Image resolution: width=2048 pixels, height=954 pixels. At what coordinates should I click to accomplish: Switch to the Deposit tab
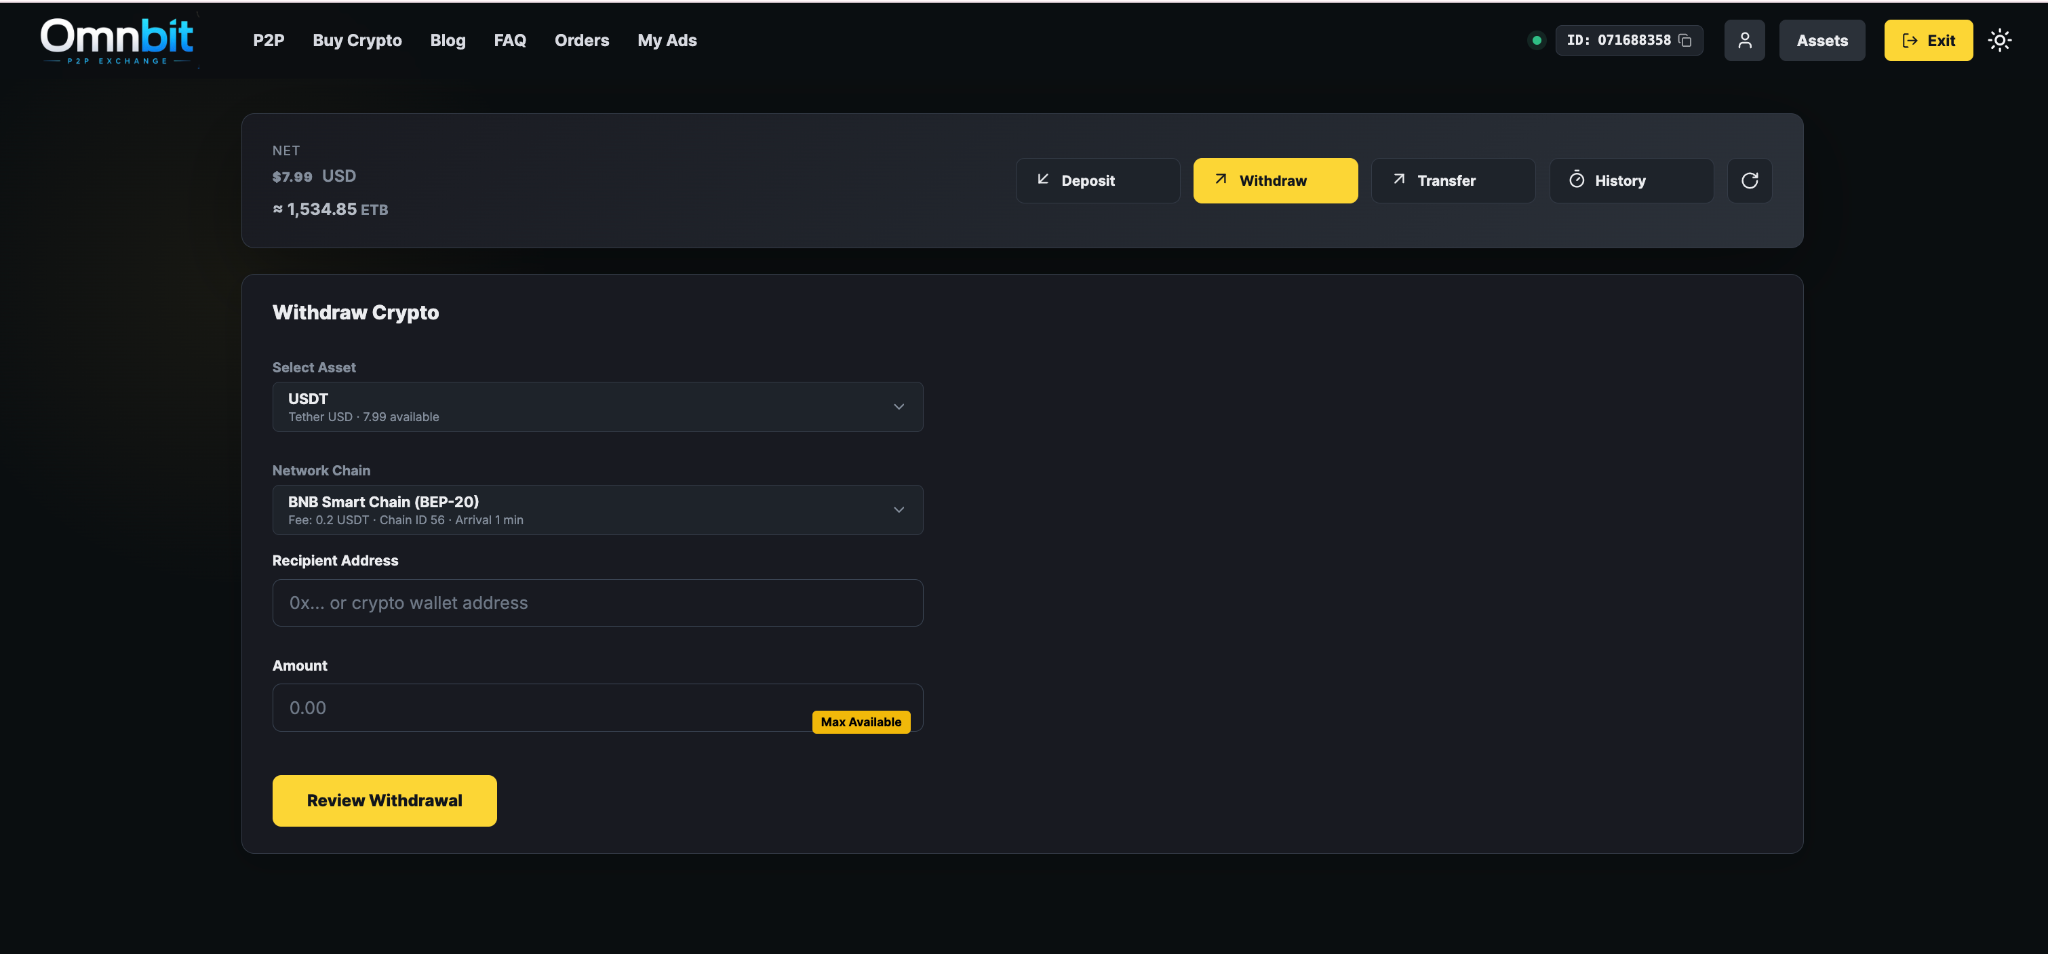[x=1098, y=180]
